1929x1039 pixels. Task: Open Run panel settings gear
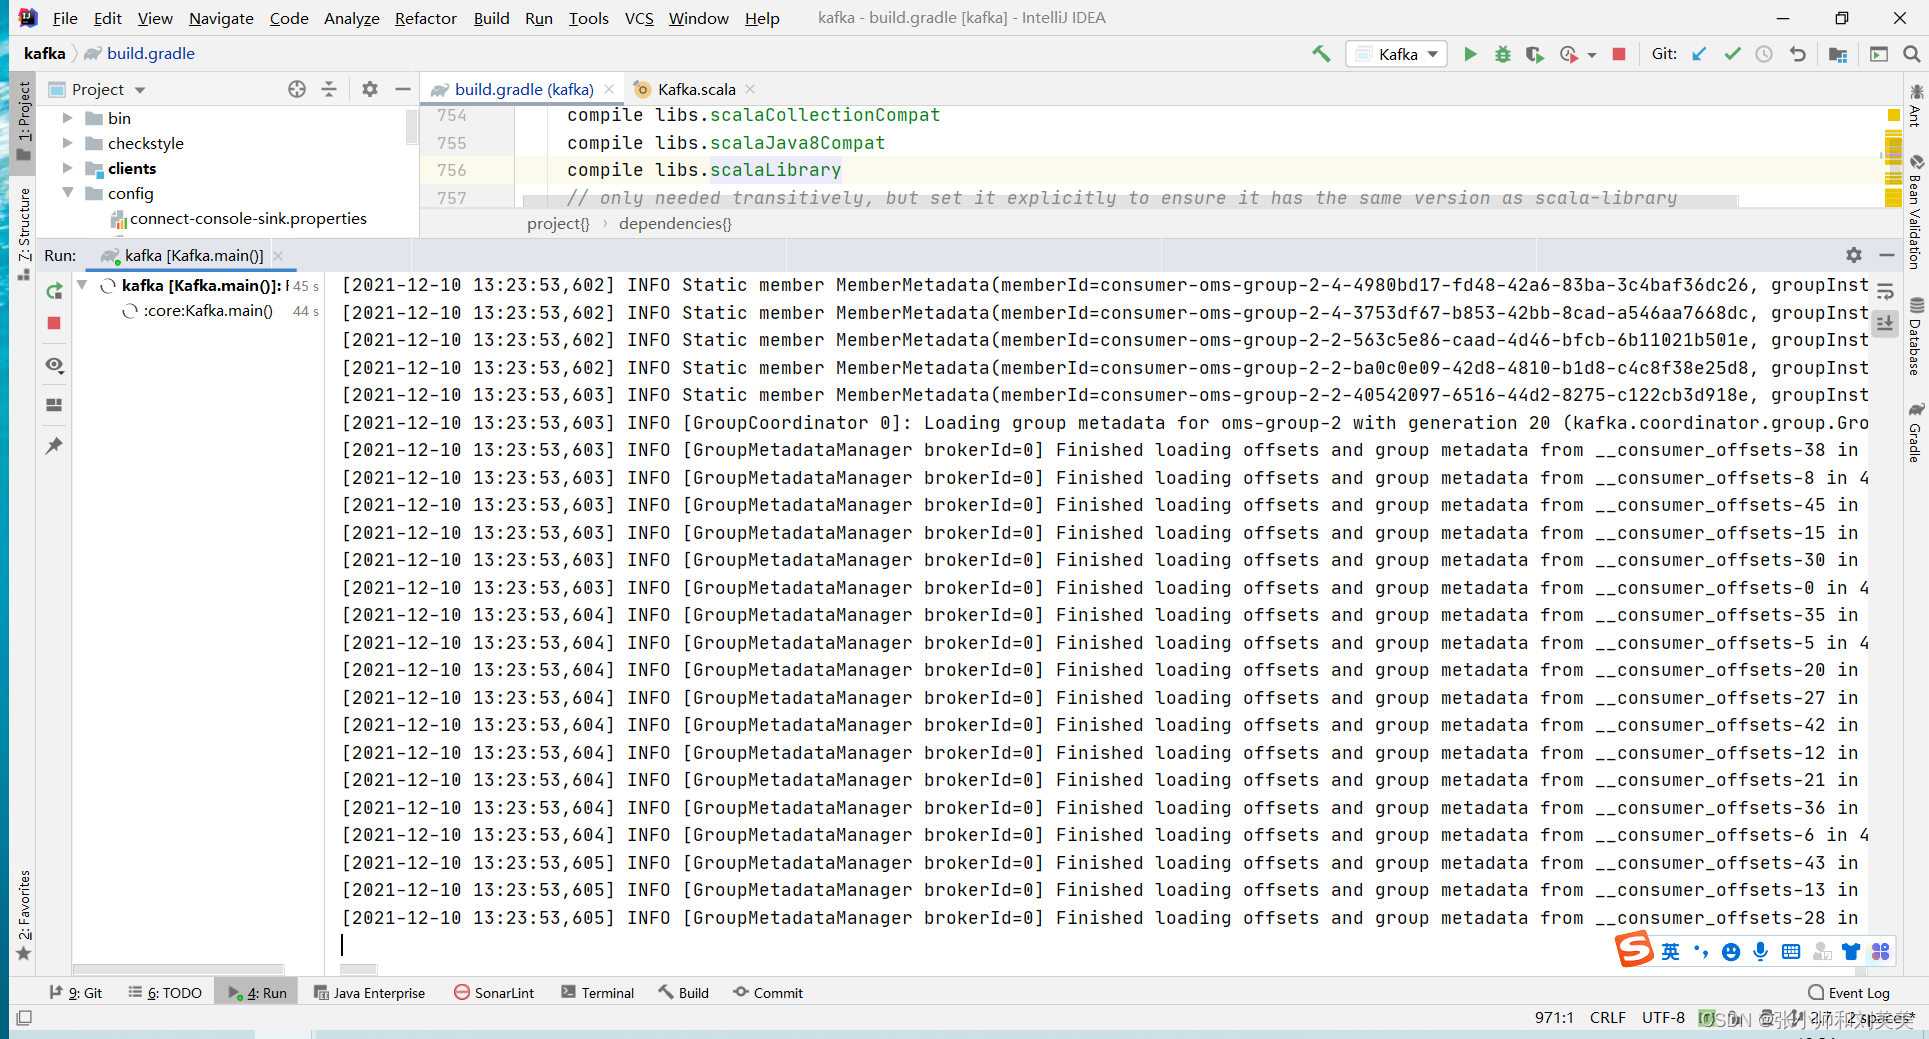(1854, 255)
